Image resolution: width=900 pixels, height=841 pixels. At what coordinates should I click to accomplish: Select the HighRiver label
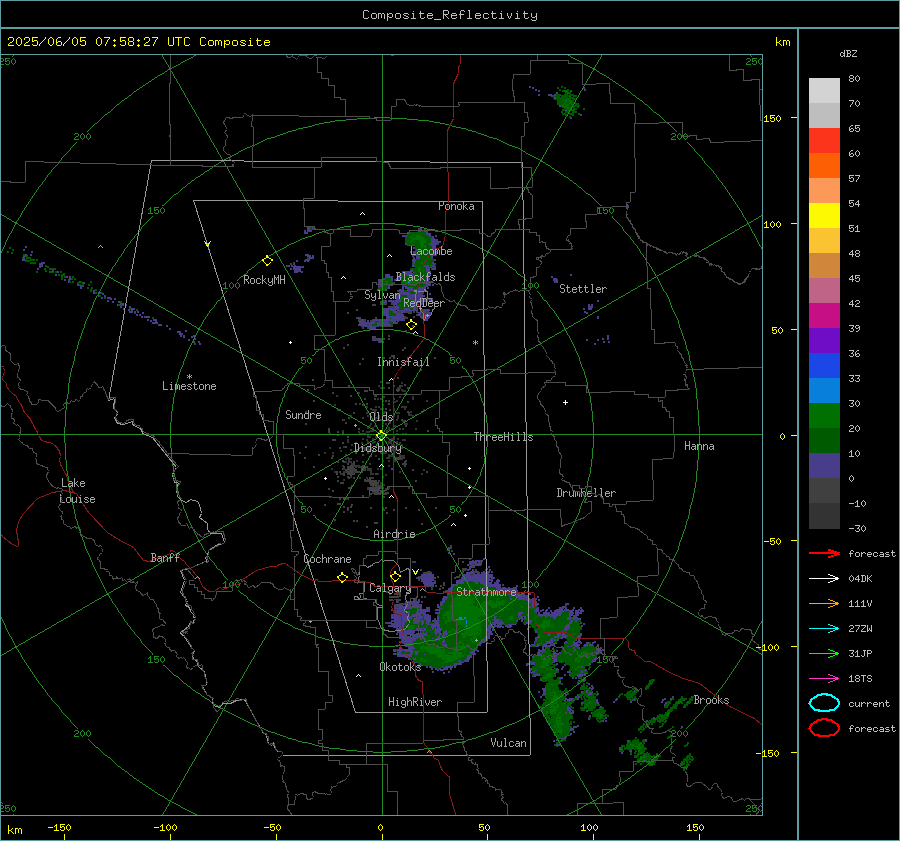[x=415, y=702]
